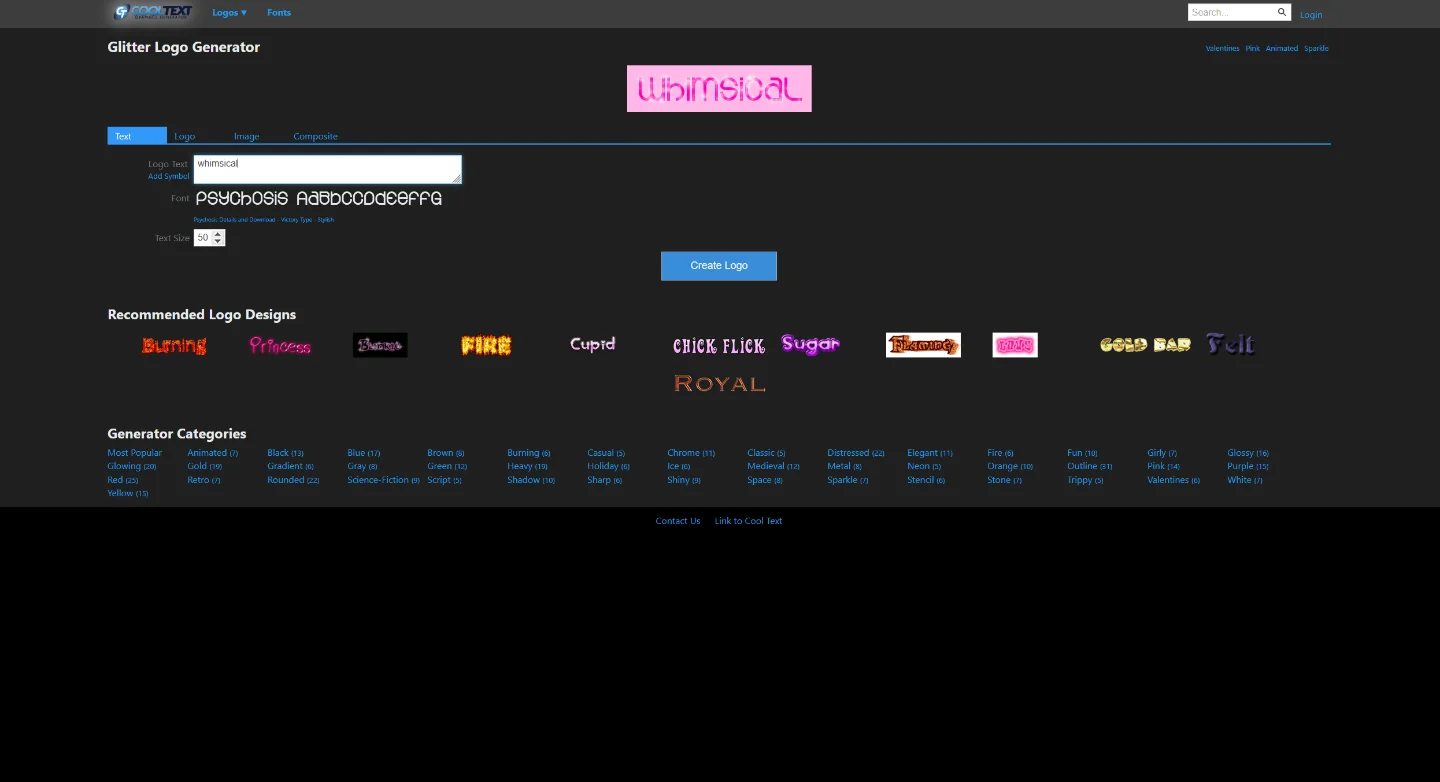Open the Distressed (22) category
The image size is (1440, 782).
coord(856,453)
